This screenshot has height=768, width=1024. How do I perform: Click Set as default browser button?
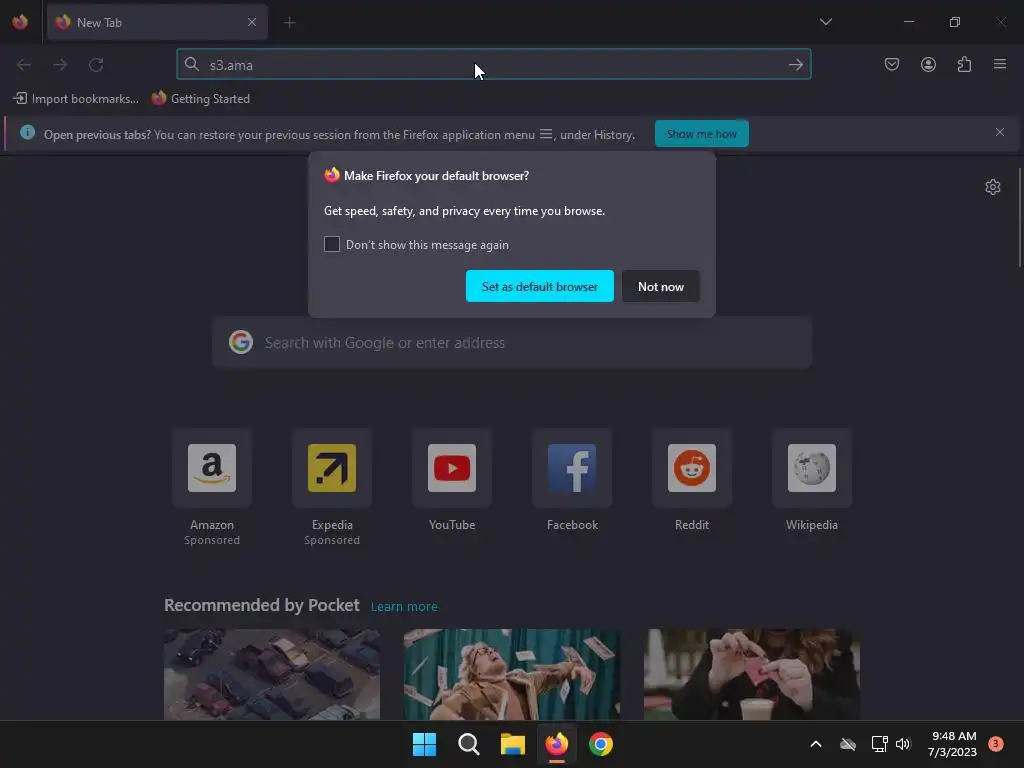tap(539, 286)
